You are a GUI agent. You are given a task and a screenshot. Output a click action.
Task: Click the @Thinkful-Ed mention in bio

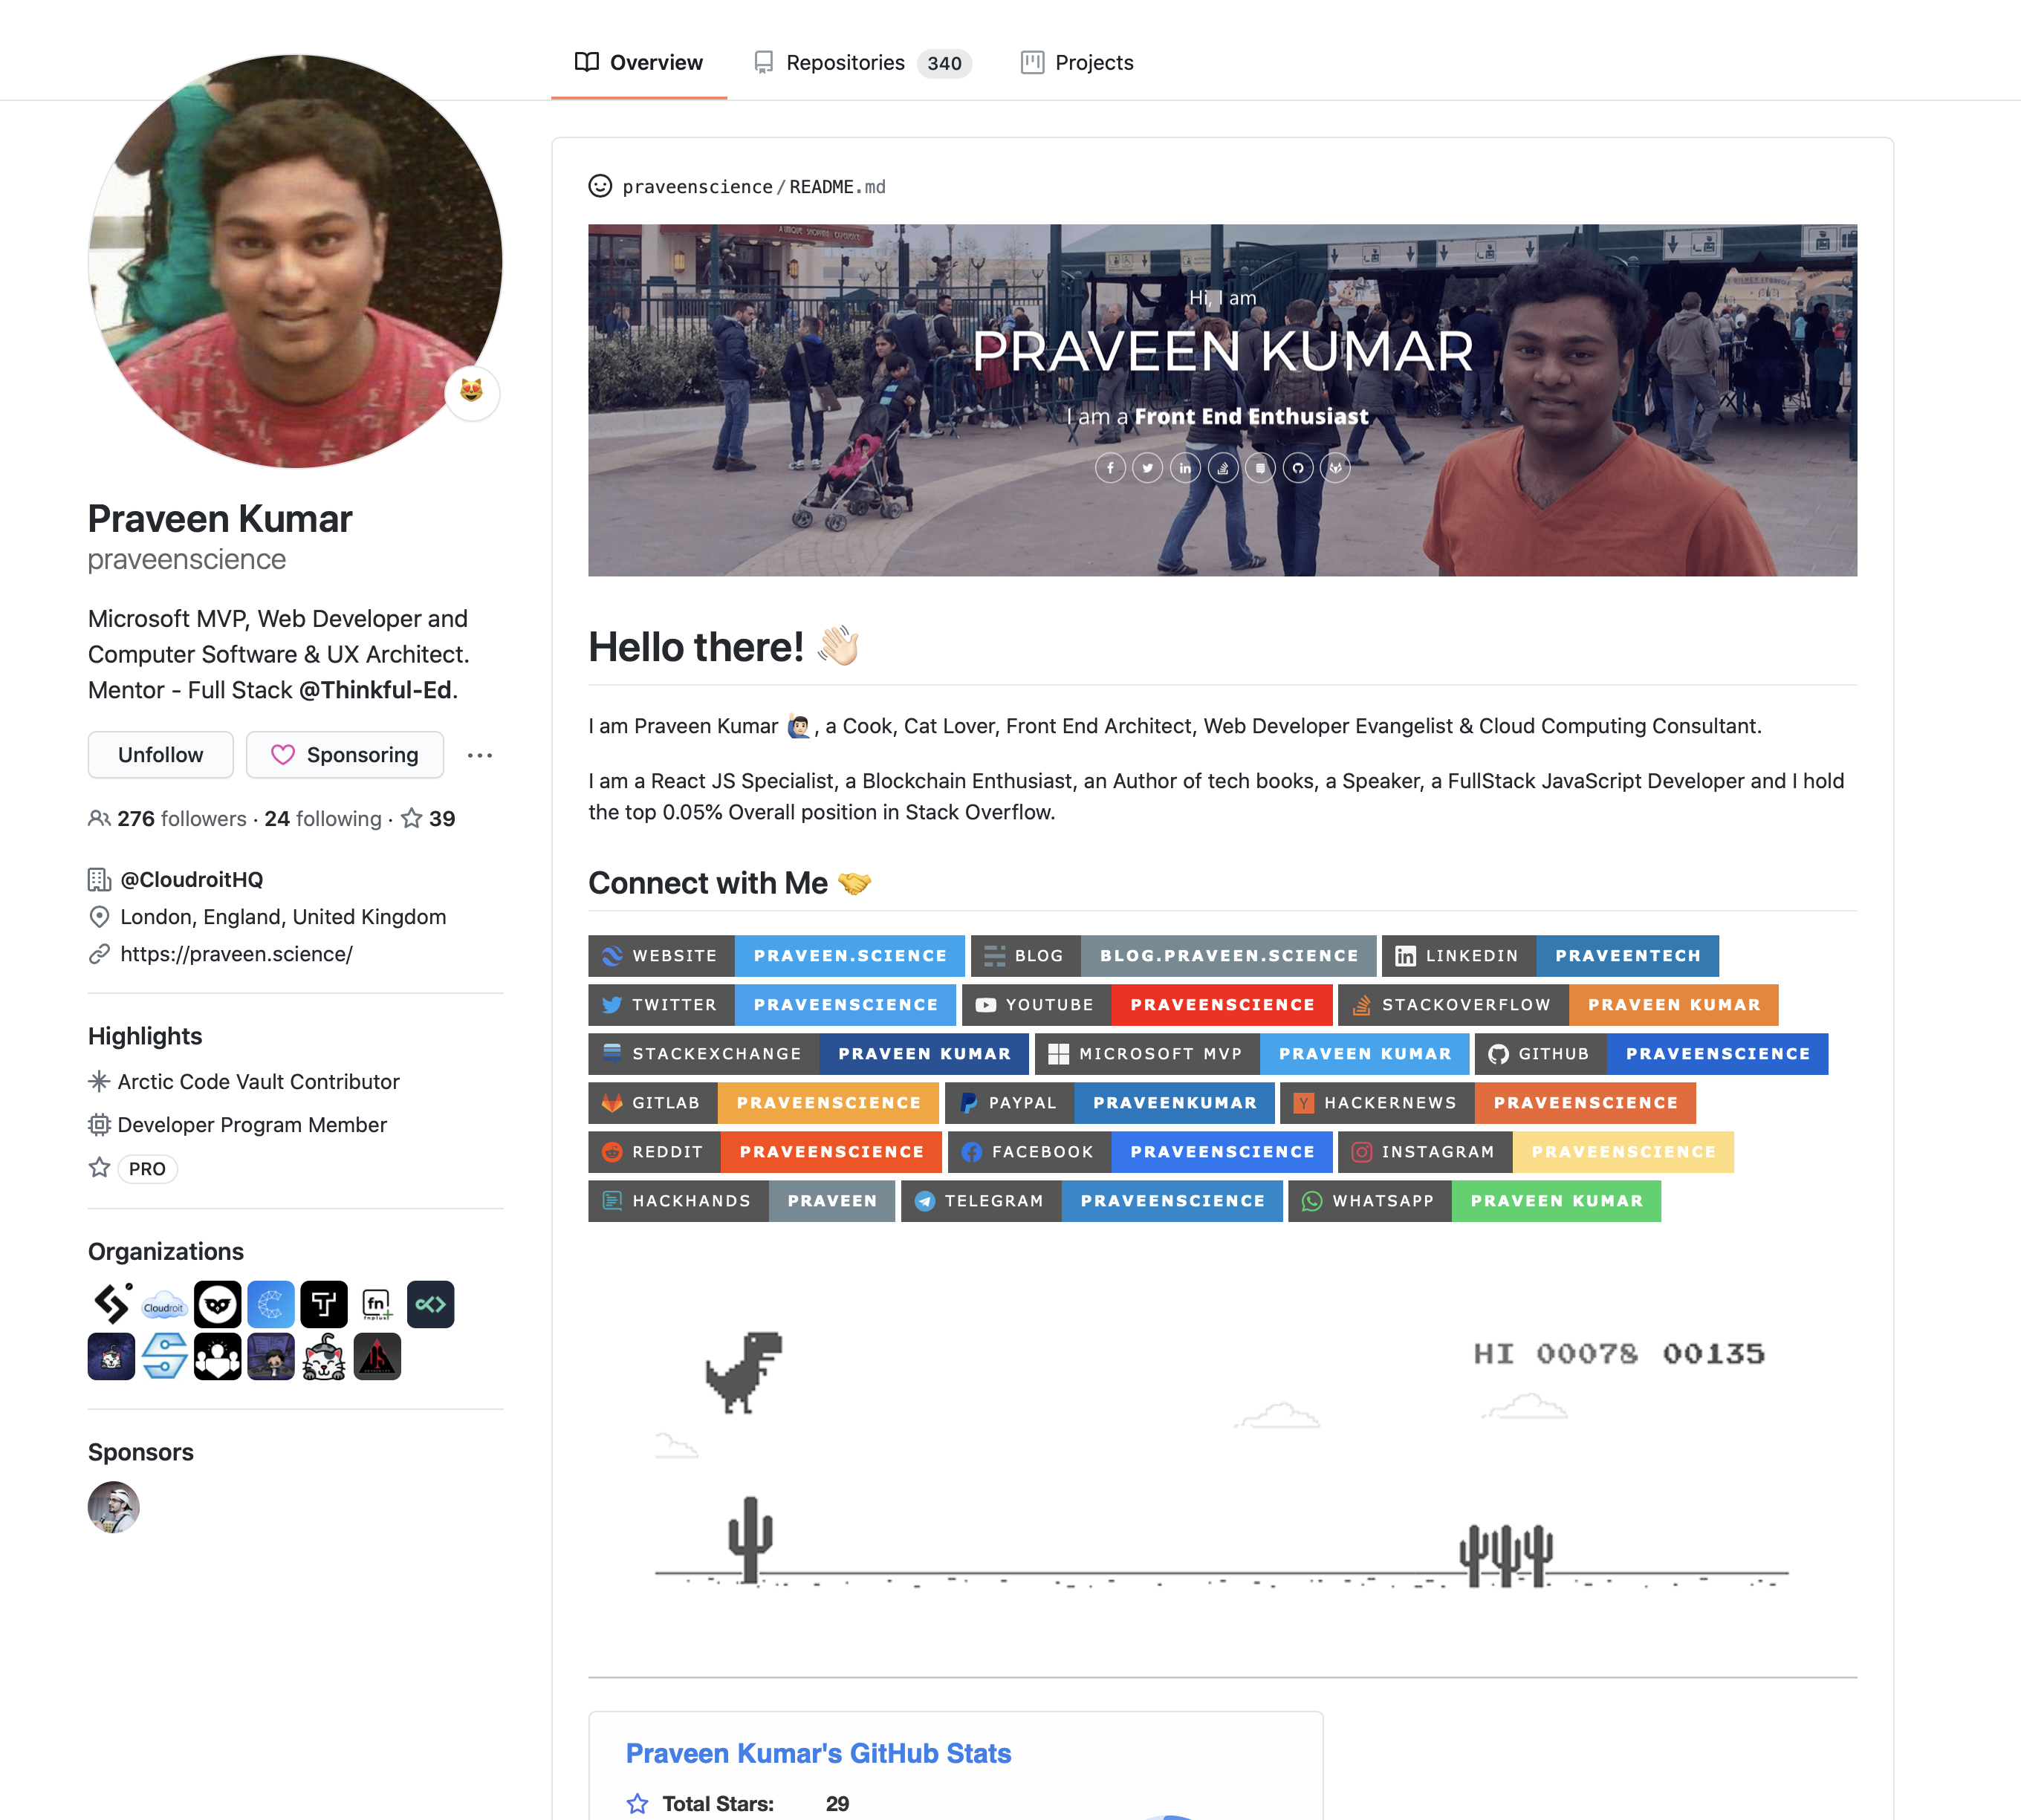(375, 690)
